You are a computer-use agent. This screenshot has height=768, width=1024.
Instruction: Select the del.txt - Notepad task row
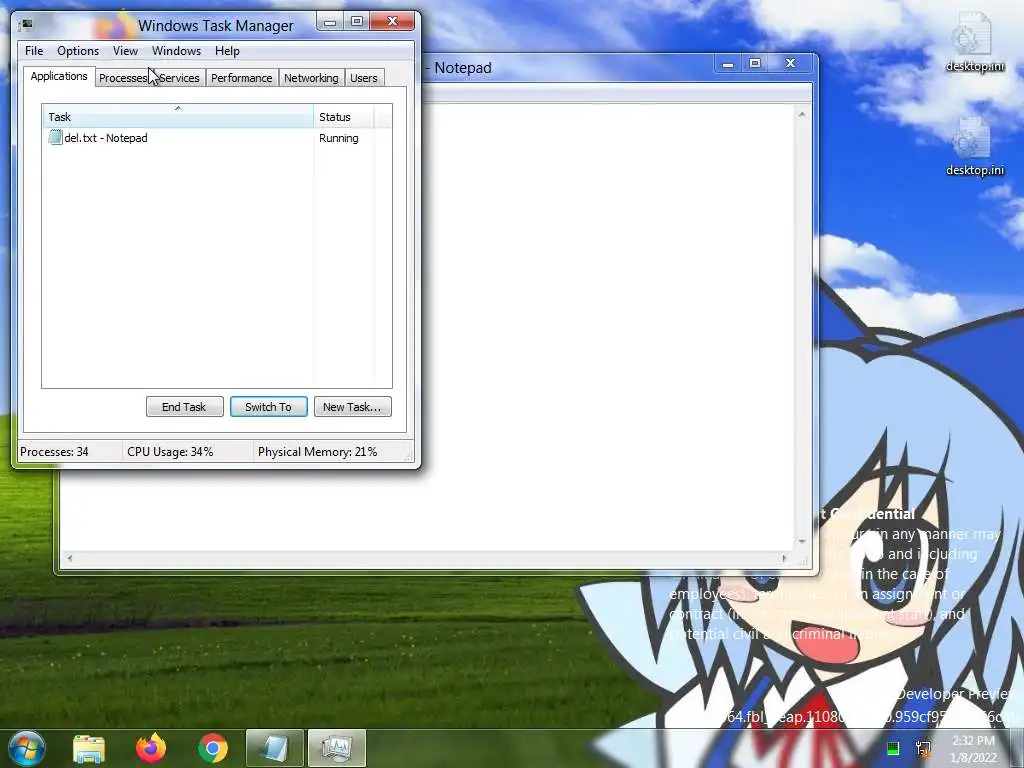click(216, 138)
